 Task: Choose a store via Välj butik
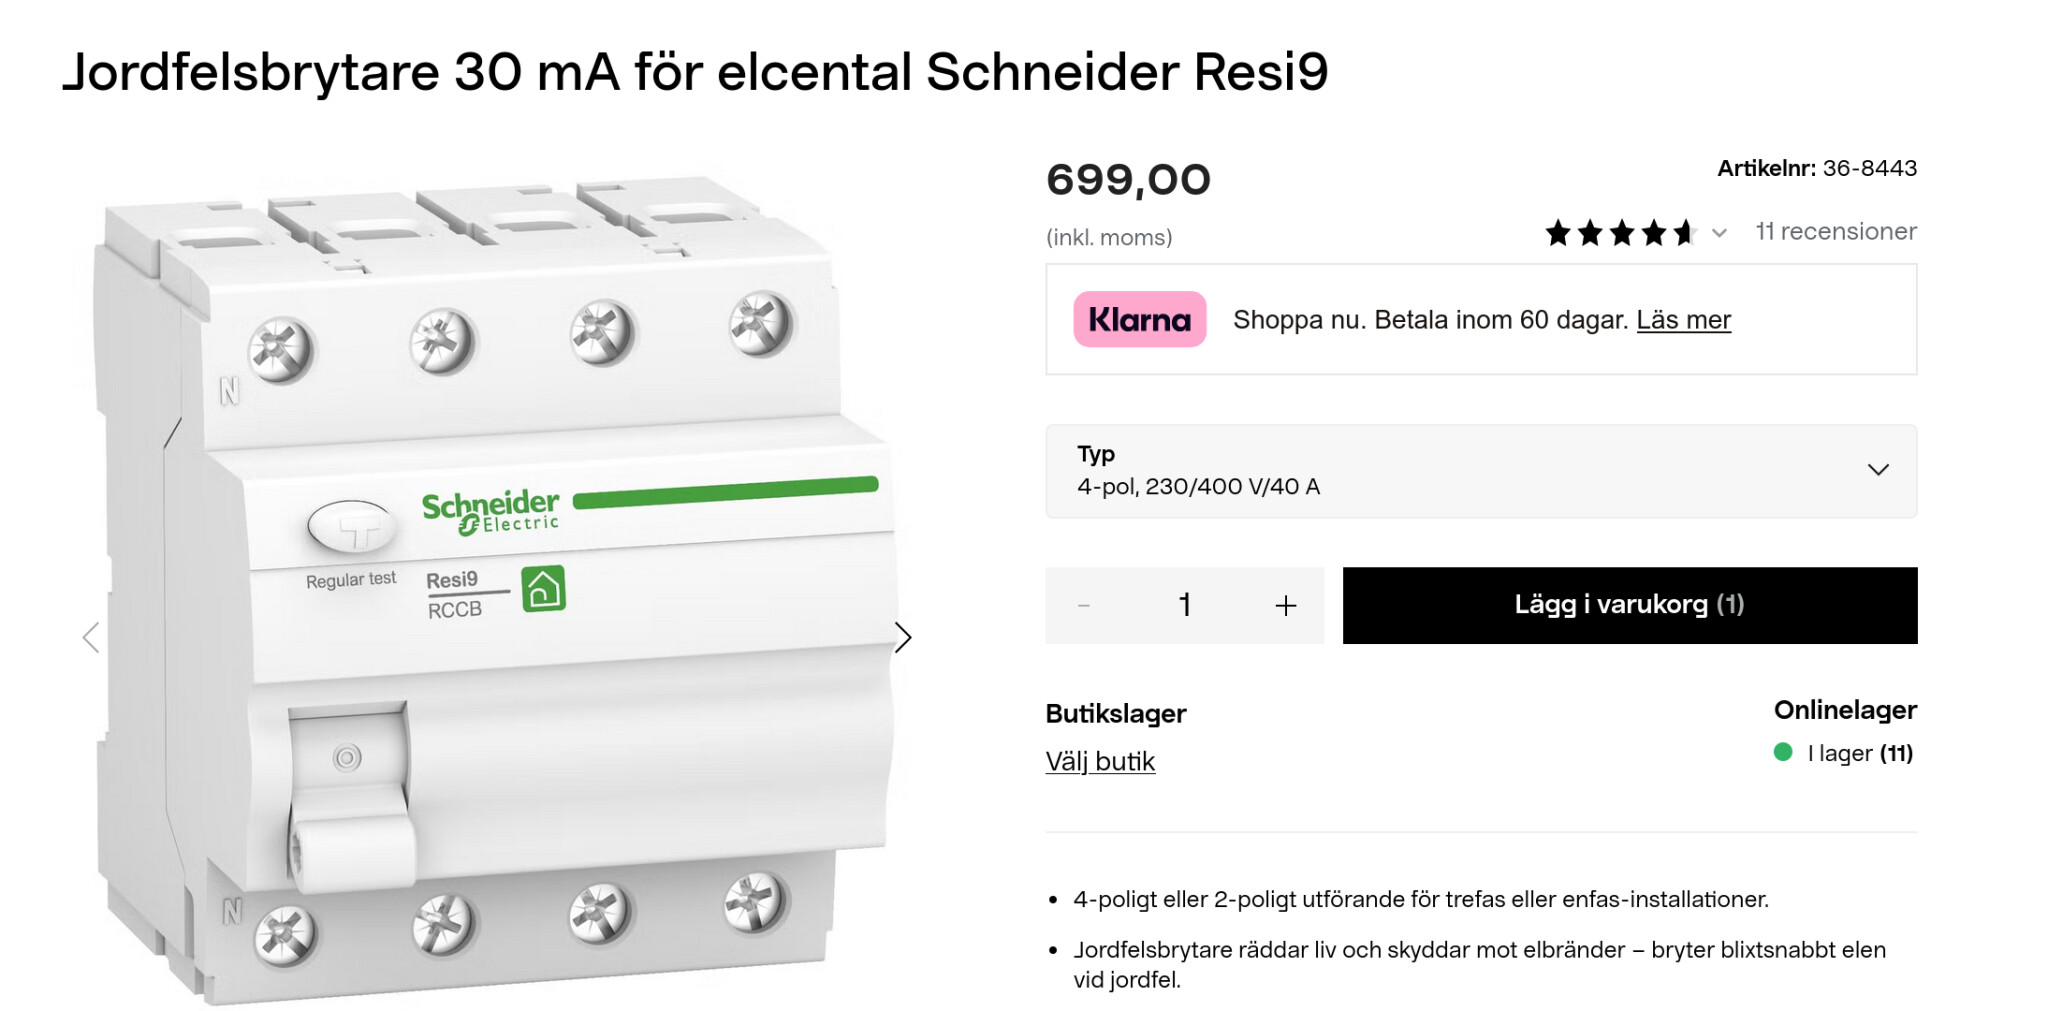coord(1100,762)
